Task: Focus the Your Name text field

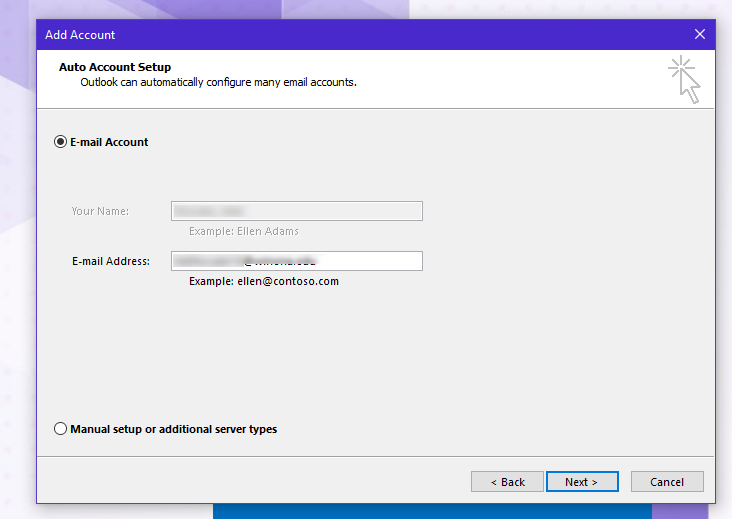Action: 297,211
